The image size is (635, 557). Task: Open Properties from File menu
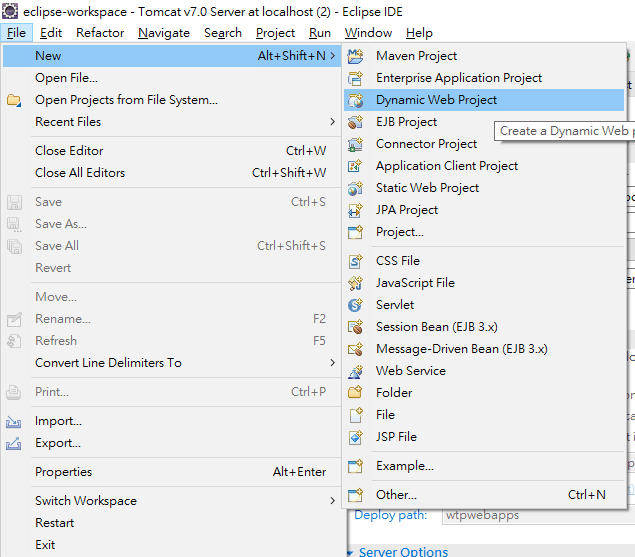point(172,472)
